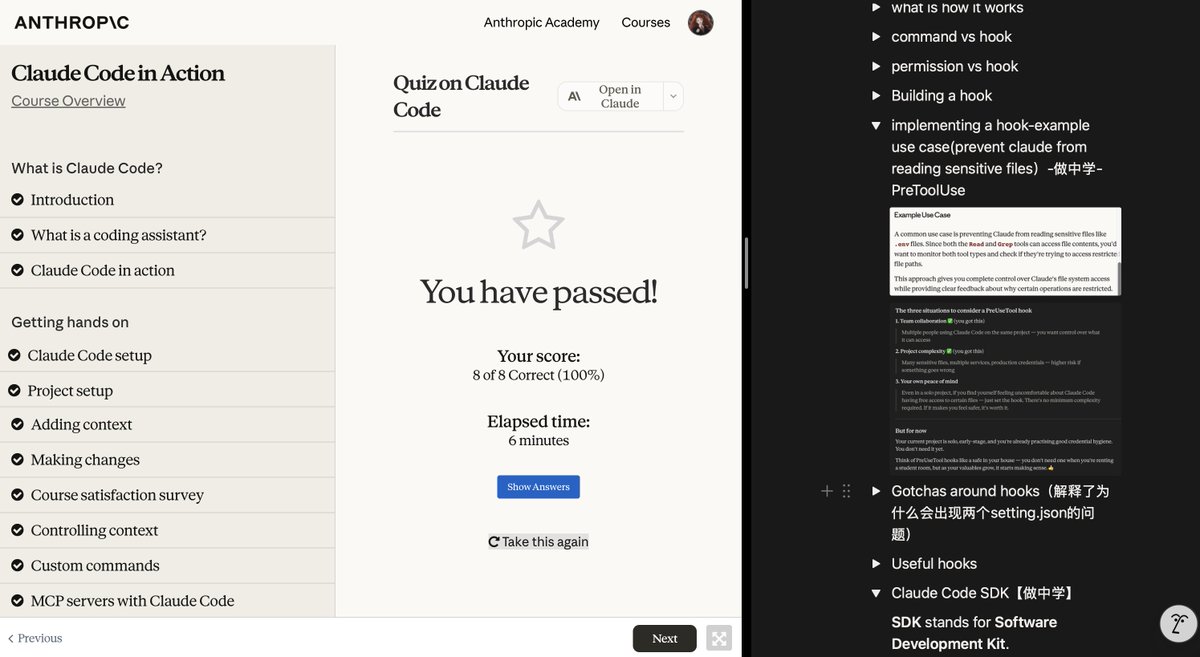Screen dimensions: 1200x657
Task: Click the back chevron before Previous
Action: (11, 638)
